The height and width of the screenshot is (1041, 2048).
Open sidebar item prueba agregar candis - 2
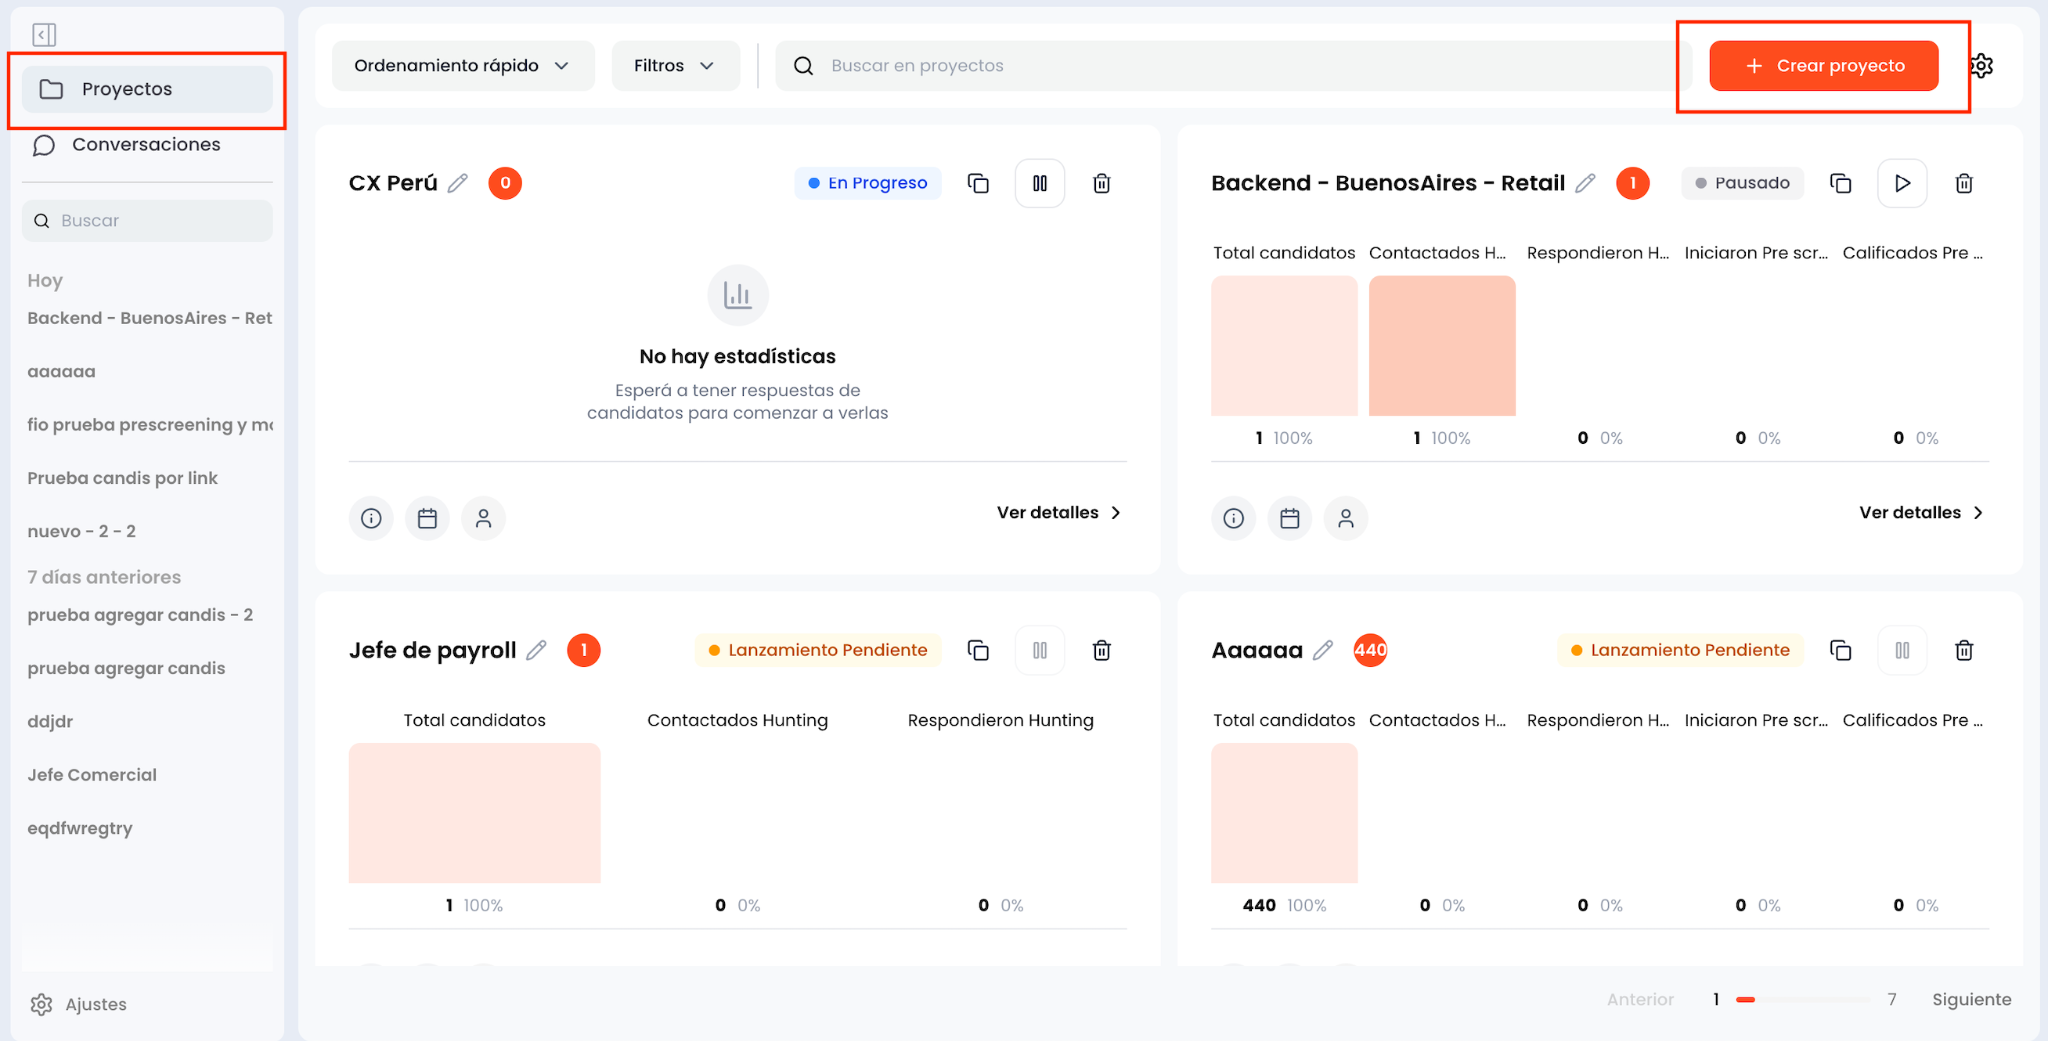pos(140,615)
